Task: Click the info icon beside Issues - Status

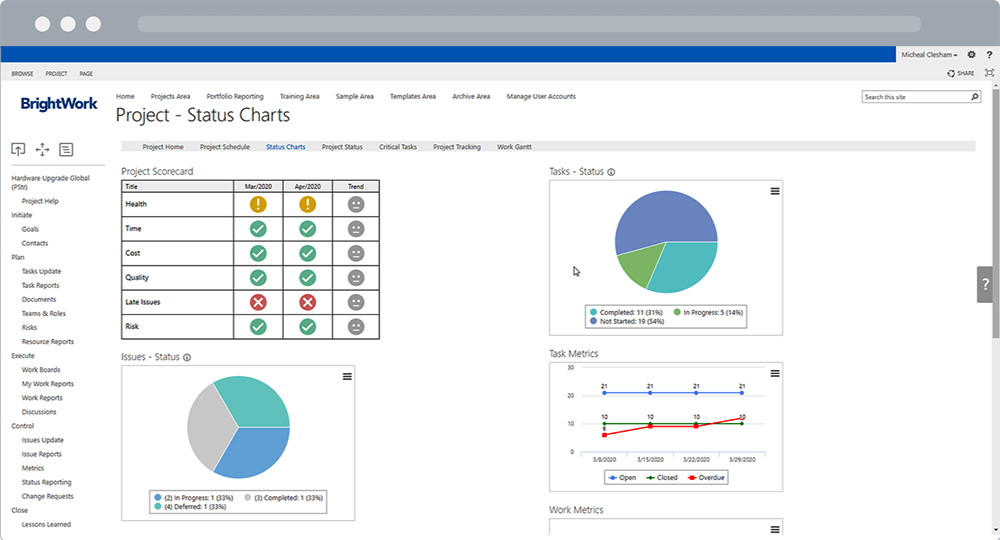Action: click(x=187, y=357)
